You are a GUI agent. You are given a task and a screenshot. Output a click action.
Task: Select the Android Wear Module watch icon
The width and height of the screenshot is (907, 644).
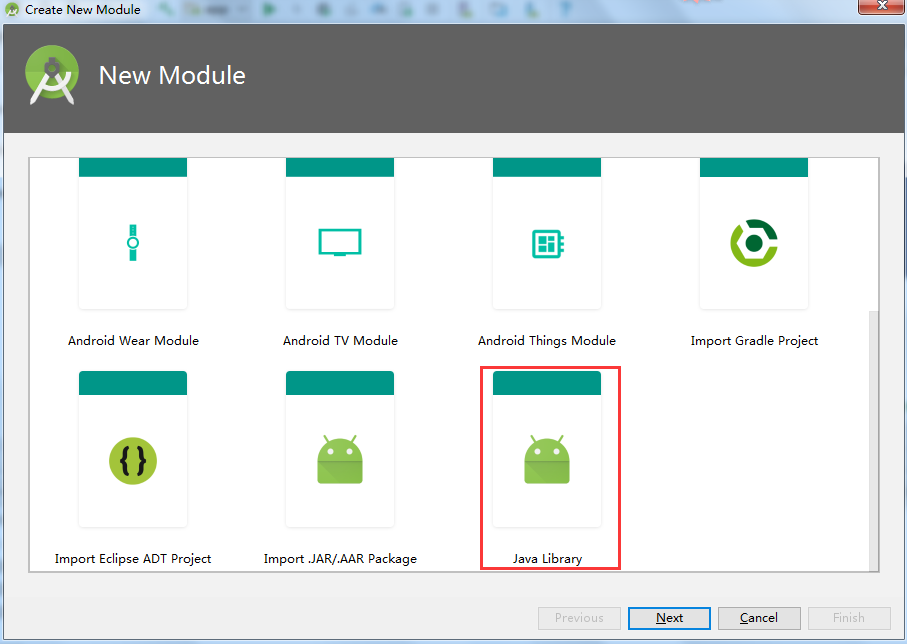pos(133,242)
